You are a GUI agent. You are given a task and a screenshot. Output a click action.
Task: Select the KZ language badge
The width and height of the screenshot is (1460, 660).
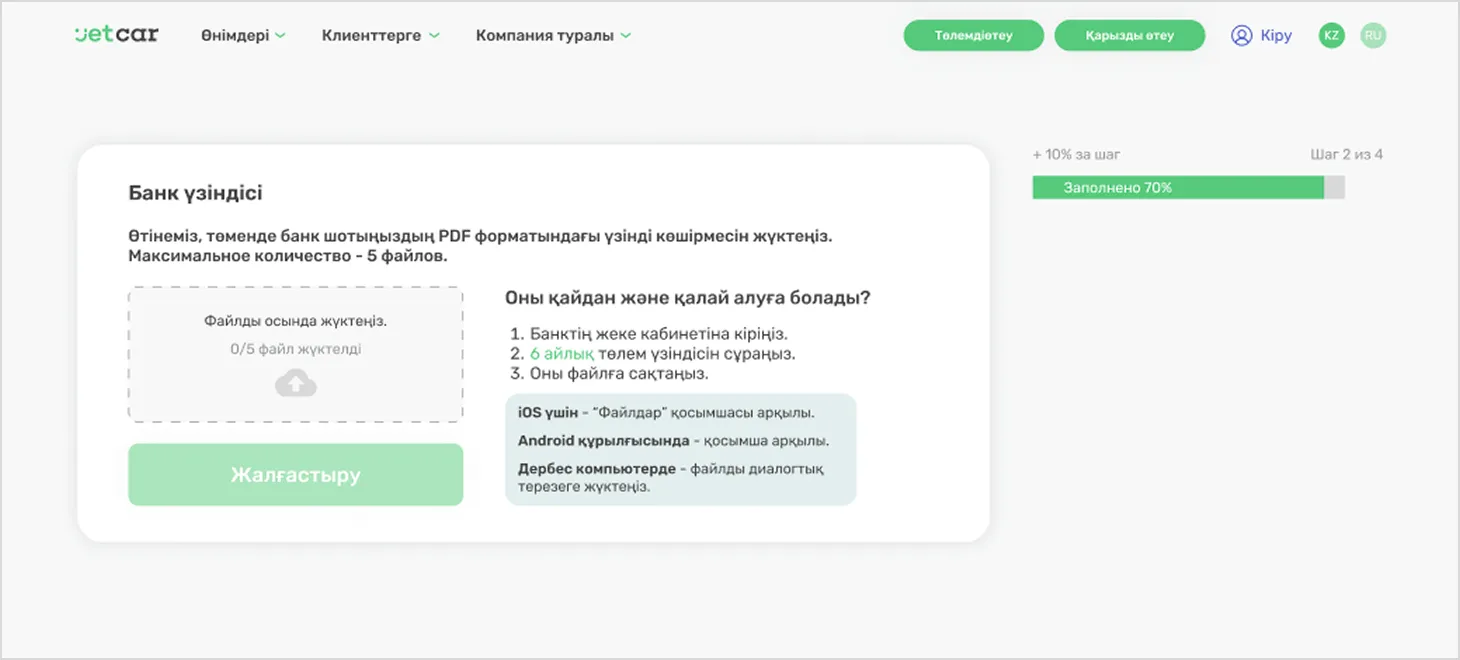point(1330,35)
